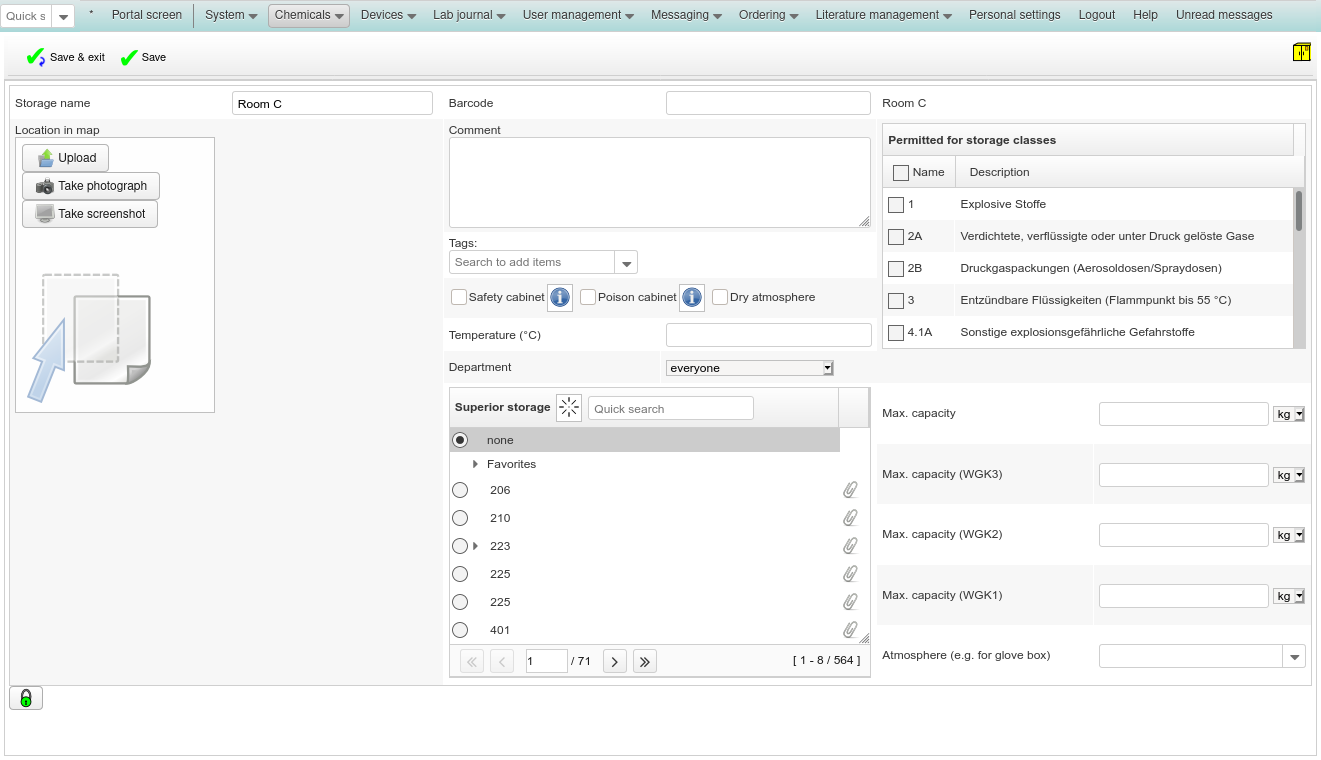
Task: Select radio button for storage 210
Action: pos(460,518)
